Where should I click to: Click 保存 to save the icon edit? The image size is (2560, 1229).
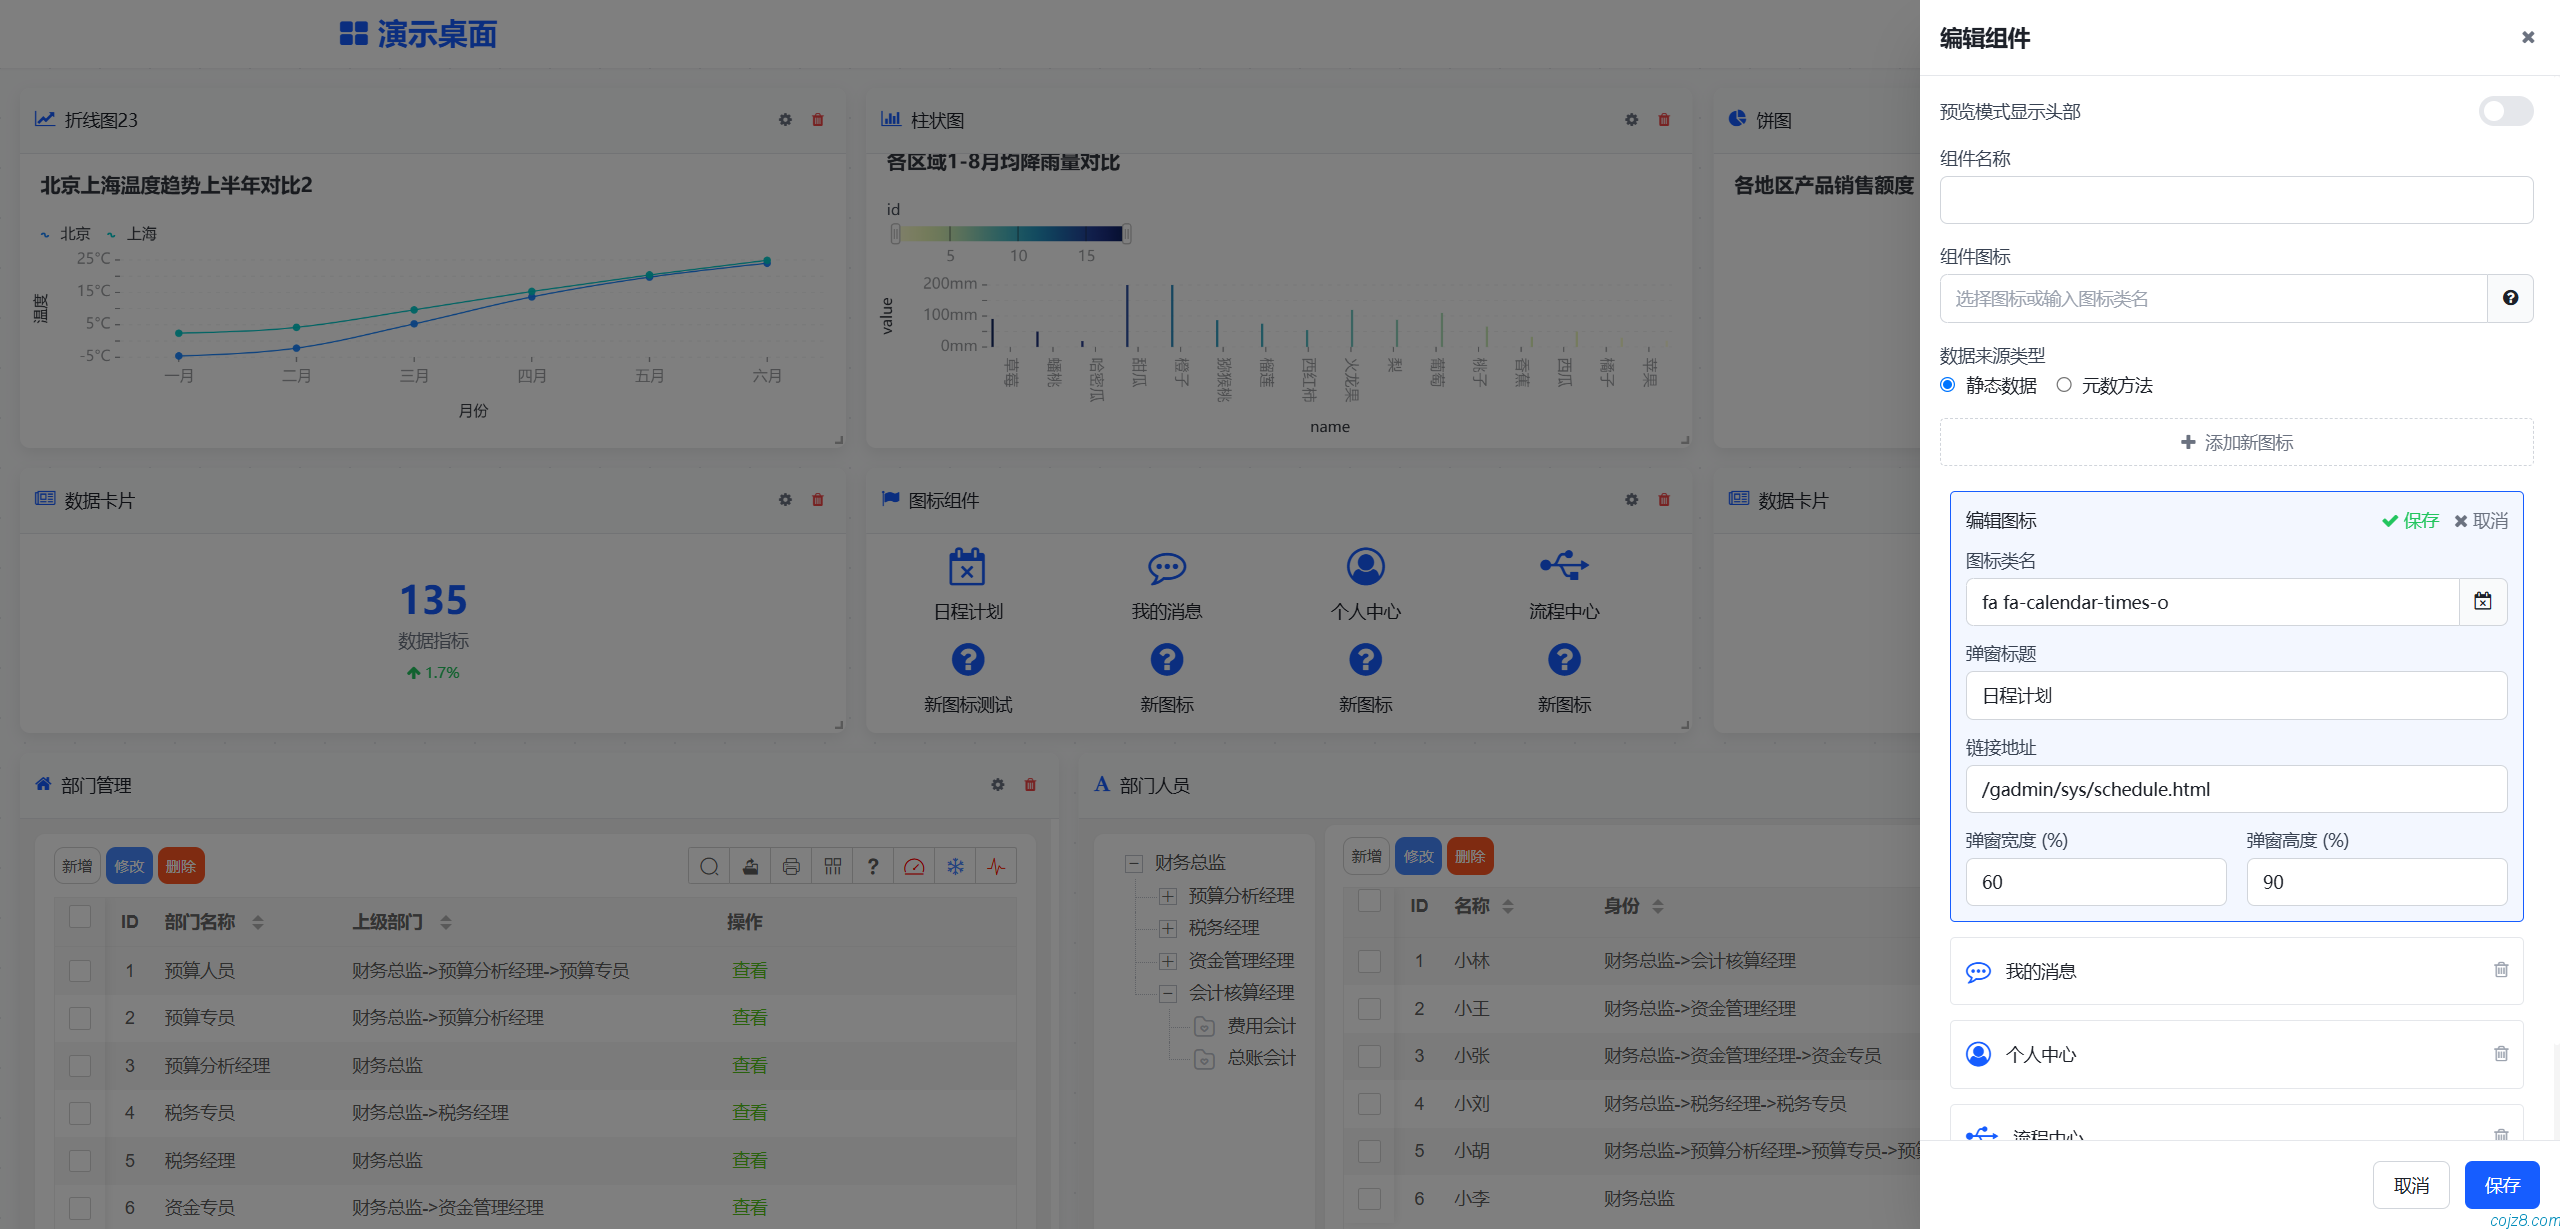[2410, 520]
